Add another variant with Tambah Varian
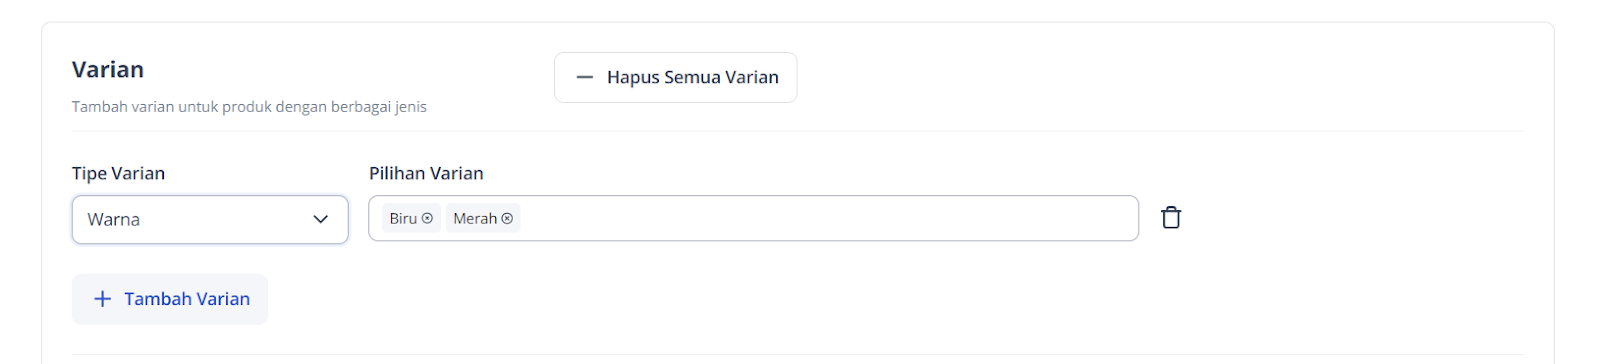1600x364 pixels. coord(170,299)
